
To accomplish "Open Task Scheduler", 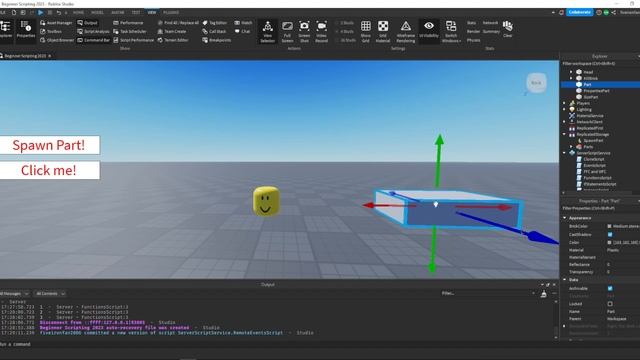I will (129, 31).
